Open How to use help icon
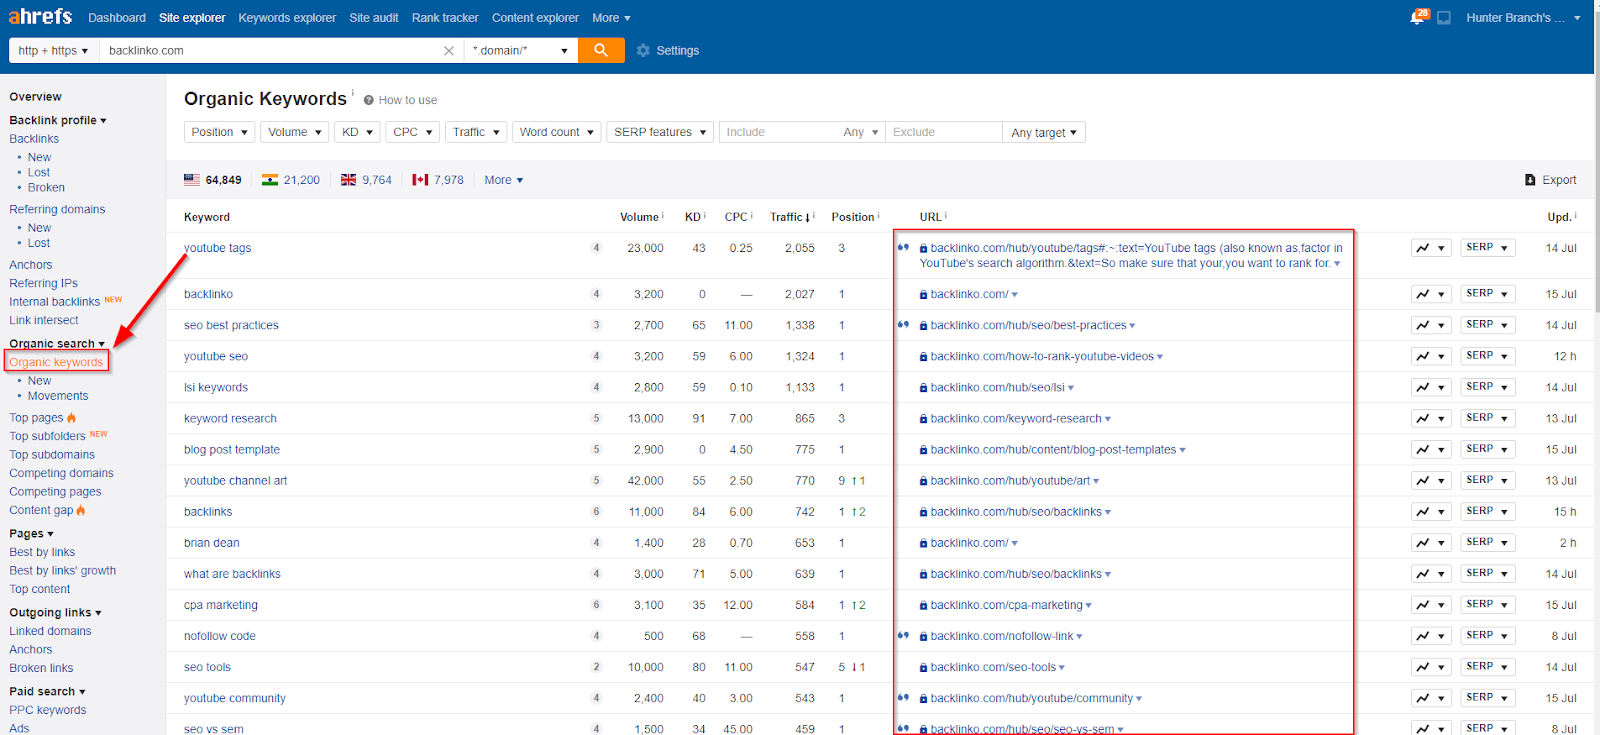The height and width of the screenshot is (735, 1600). click(369, 100)
